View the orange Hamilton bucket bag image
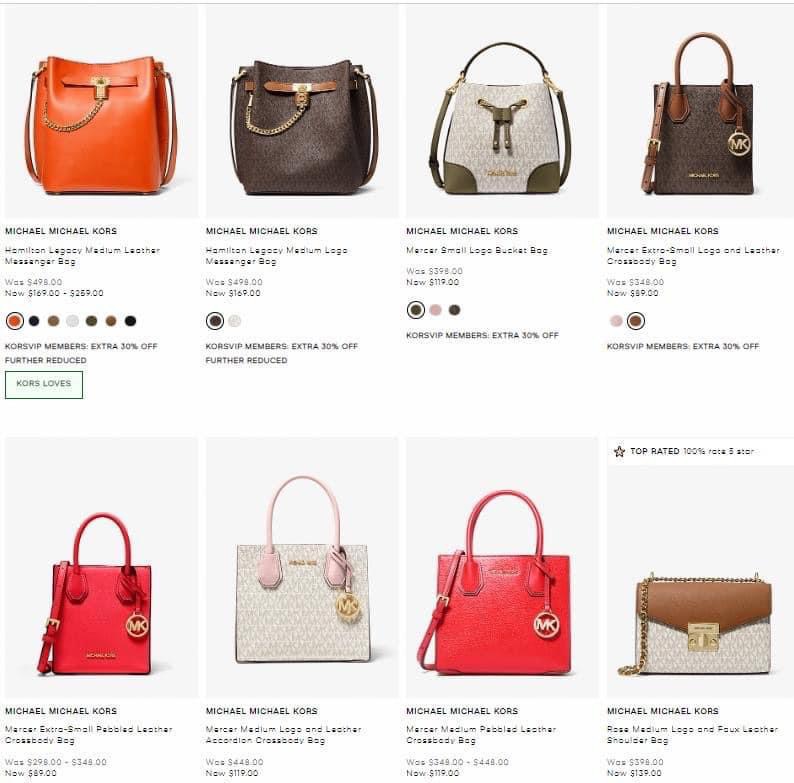 coord(101,111)
